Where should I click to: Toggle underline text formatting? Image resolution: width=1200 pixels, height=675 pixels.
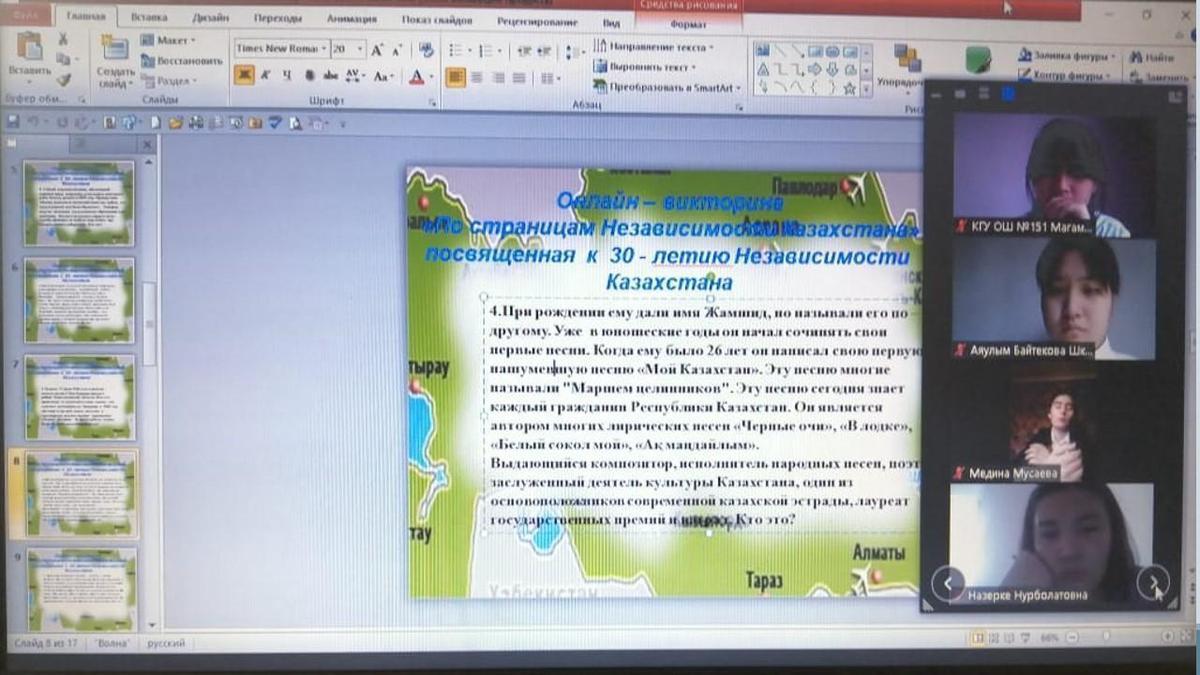pos(287,76)
